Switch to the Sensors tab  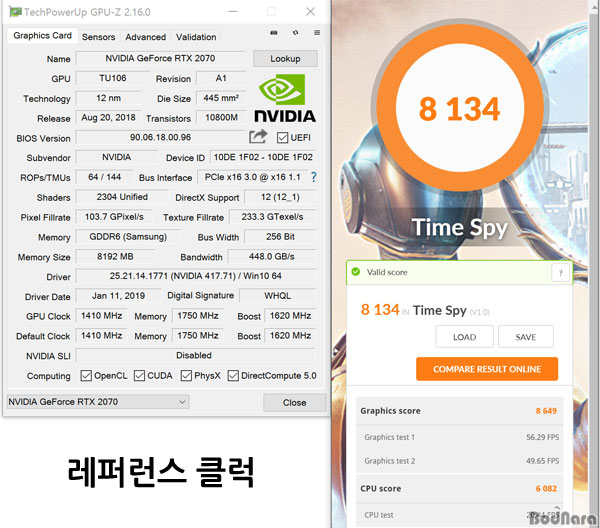click(x=98, y=37)
